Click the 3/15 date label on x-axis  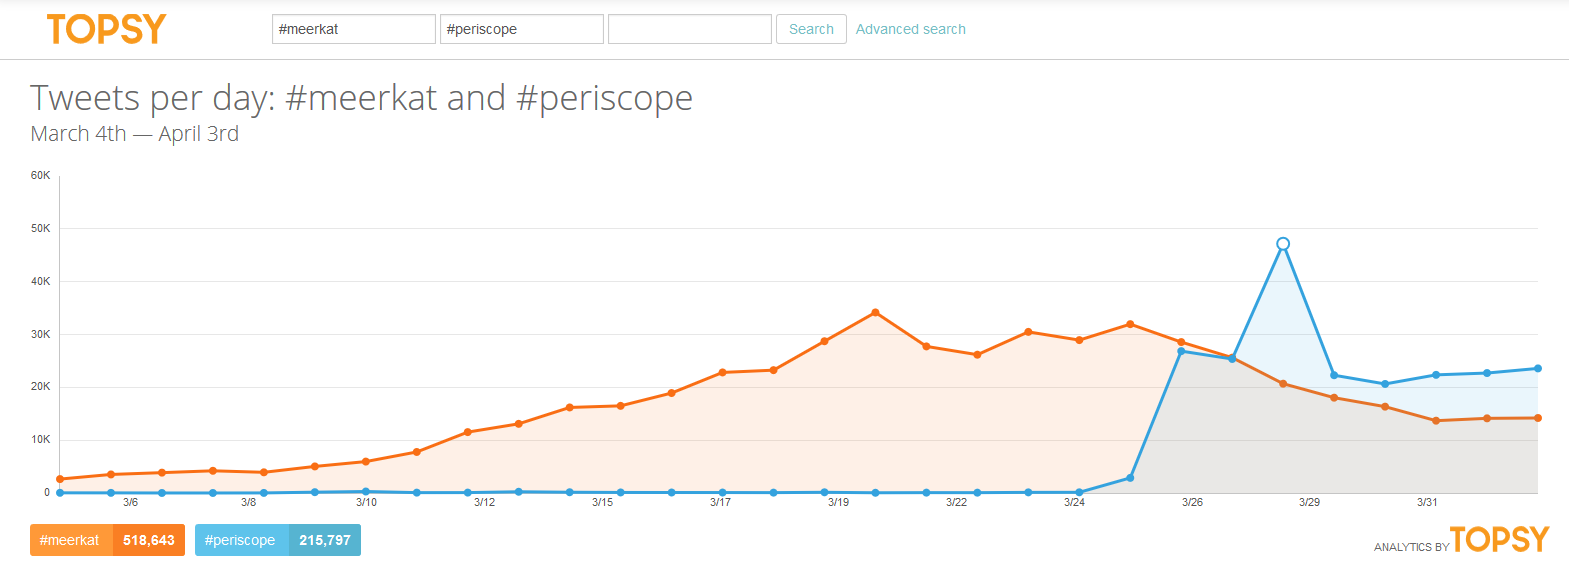point(602,502)
